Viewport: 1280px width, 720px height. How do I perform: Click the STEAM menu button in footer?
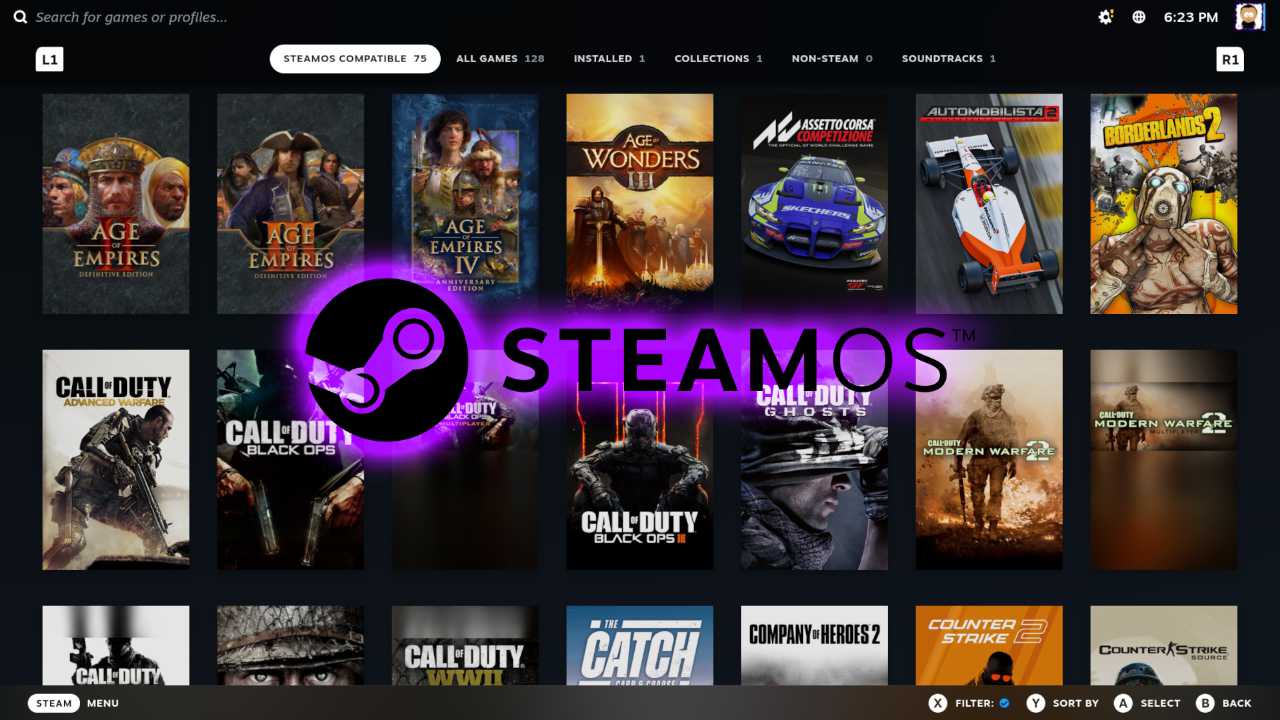54,703
